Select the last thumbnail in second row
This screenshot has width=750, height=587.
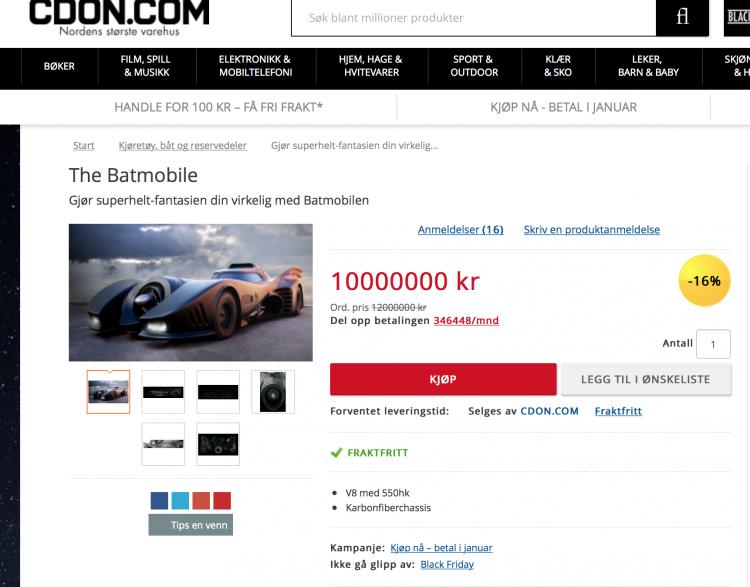218,444
